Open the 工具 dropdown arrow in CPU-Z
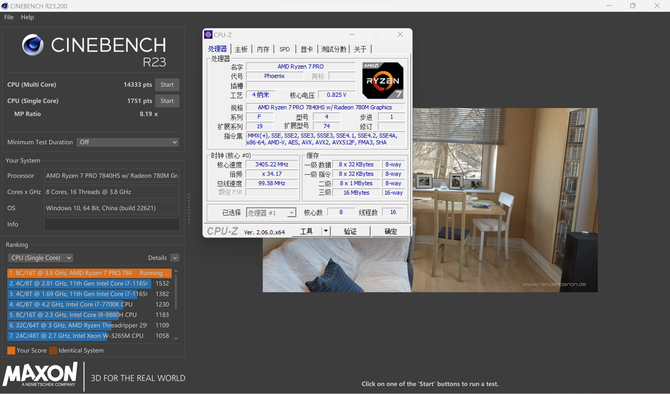670x394 pixels. point(326,231)
